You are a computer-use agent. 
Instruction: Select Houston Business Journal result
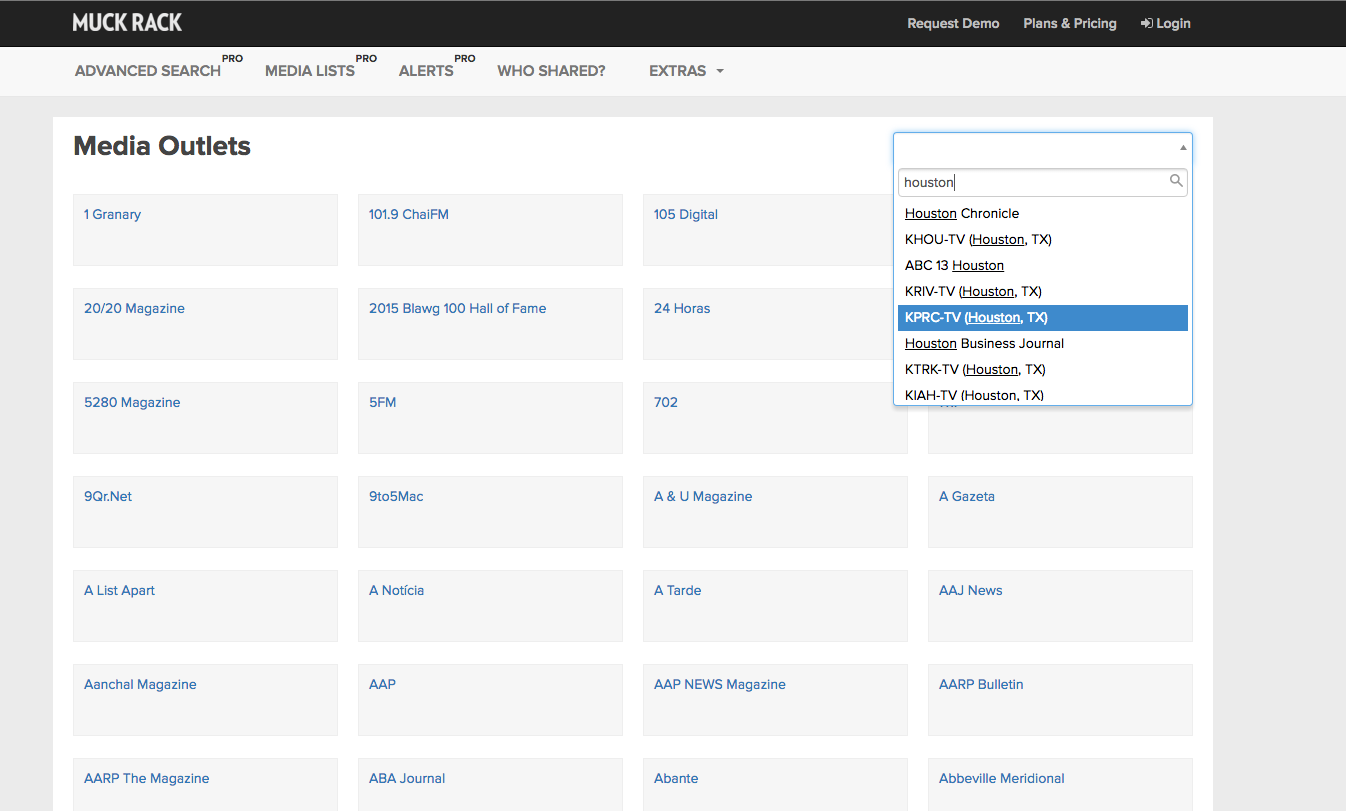pos(1041,343)
